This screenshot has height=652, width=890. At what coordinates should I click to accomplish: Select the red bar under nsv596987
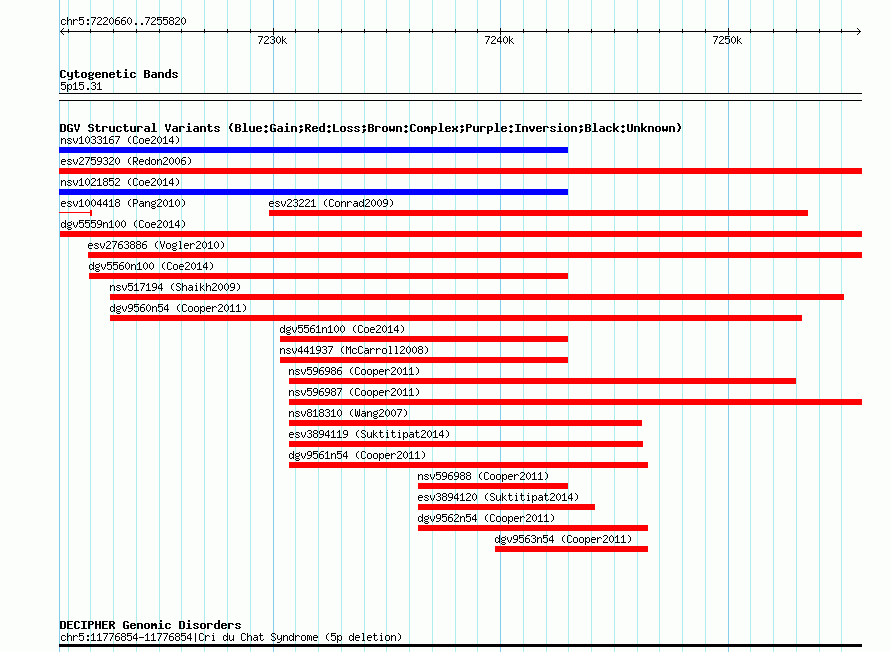575,402
